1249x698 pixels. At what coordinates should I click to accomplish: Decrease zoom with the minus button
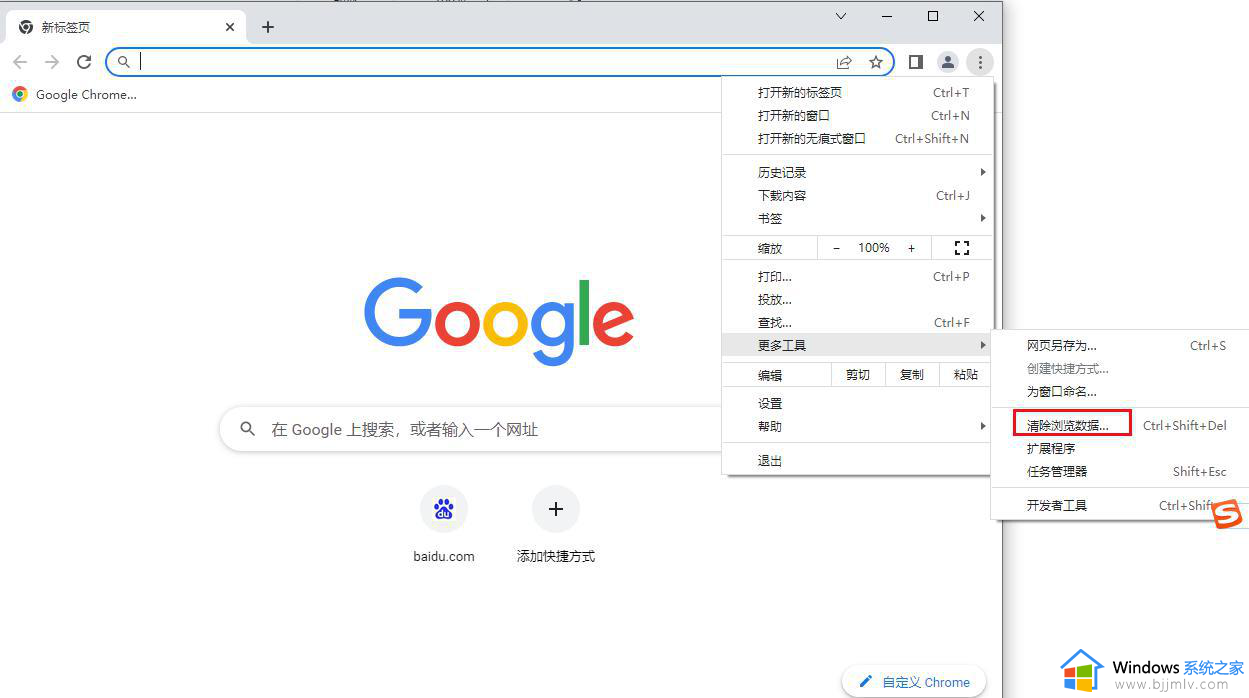[x=837, y=247]
